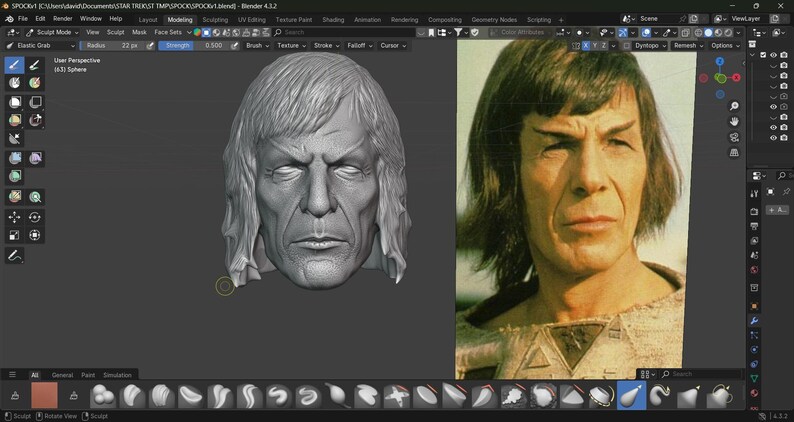Select the three-sphere Blob brush thumbnail
Image resolution: width=794 pixels, height=422 pixels.
point(103,396)
